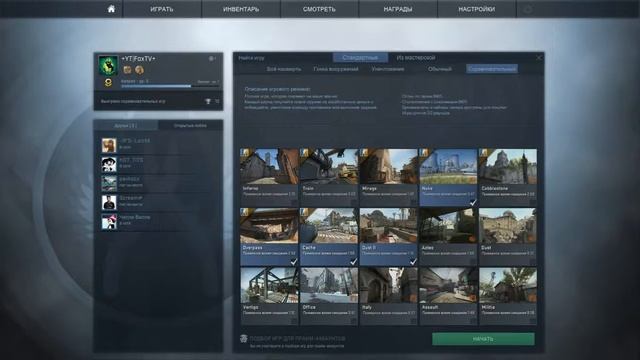Click the bearded-face avatar of the top friend
Viewport: 640px width, 360px height.
[x=109, y=145]
